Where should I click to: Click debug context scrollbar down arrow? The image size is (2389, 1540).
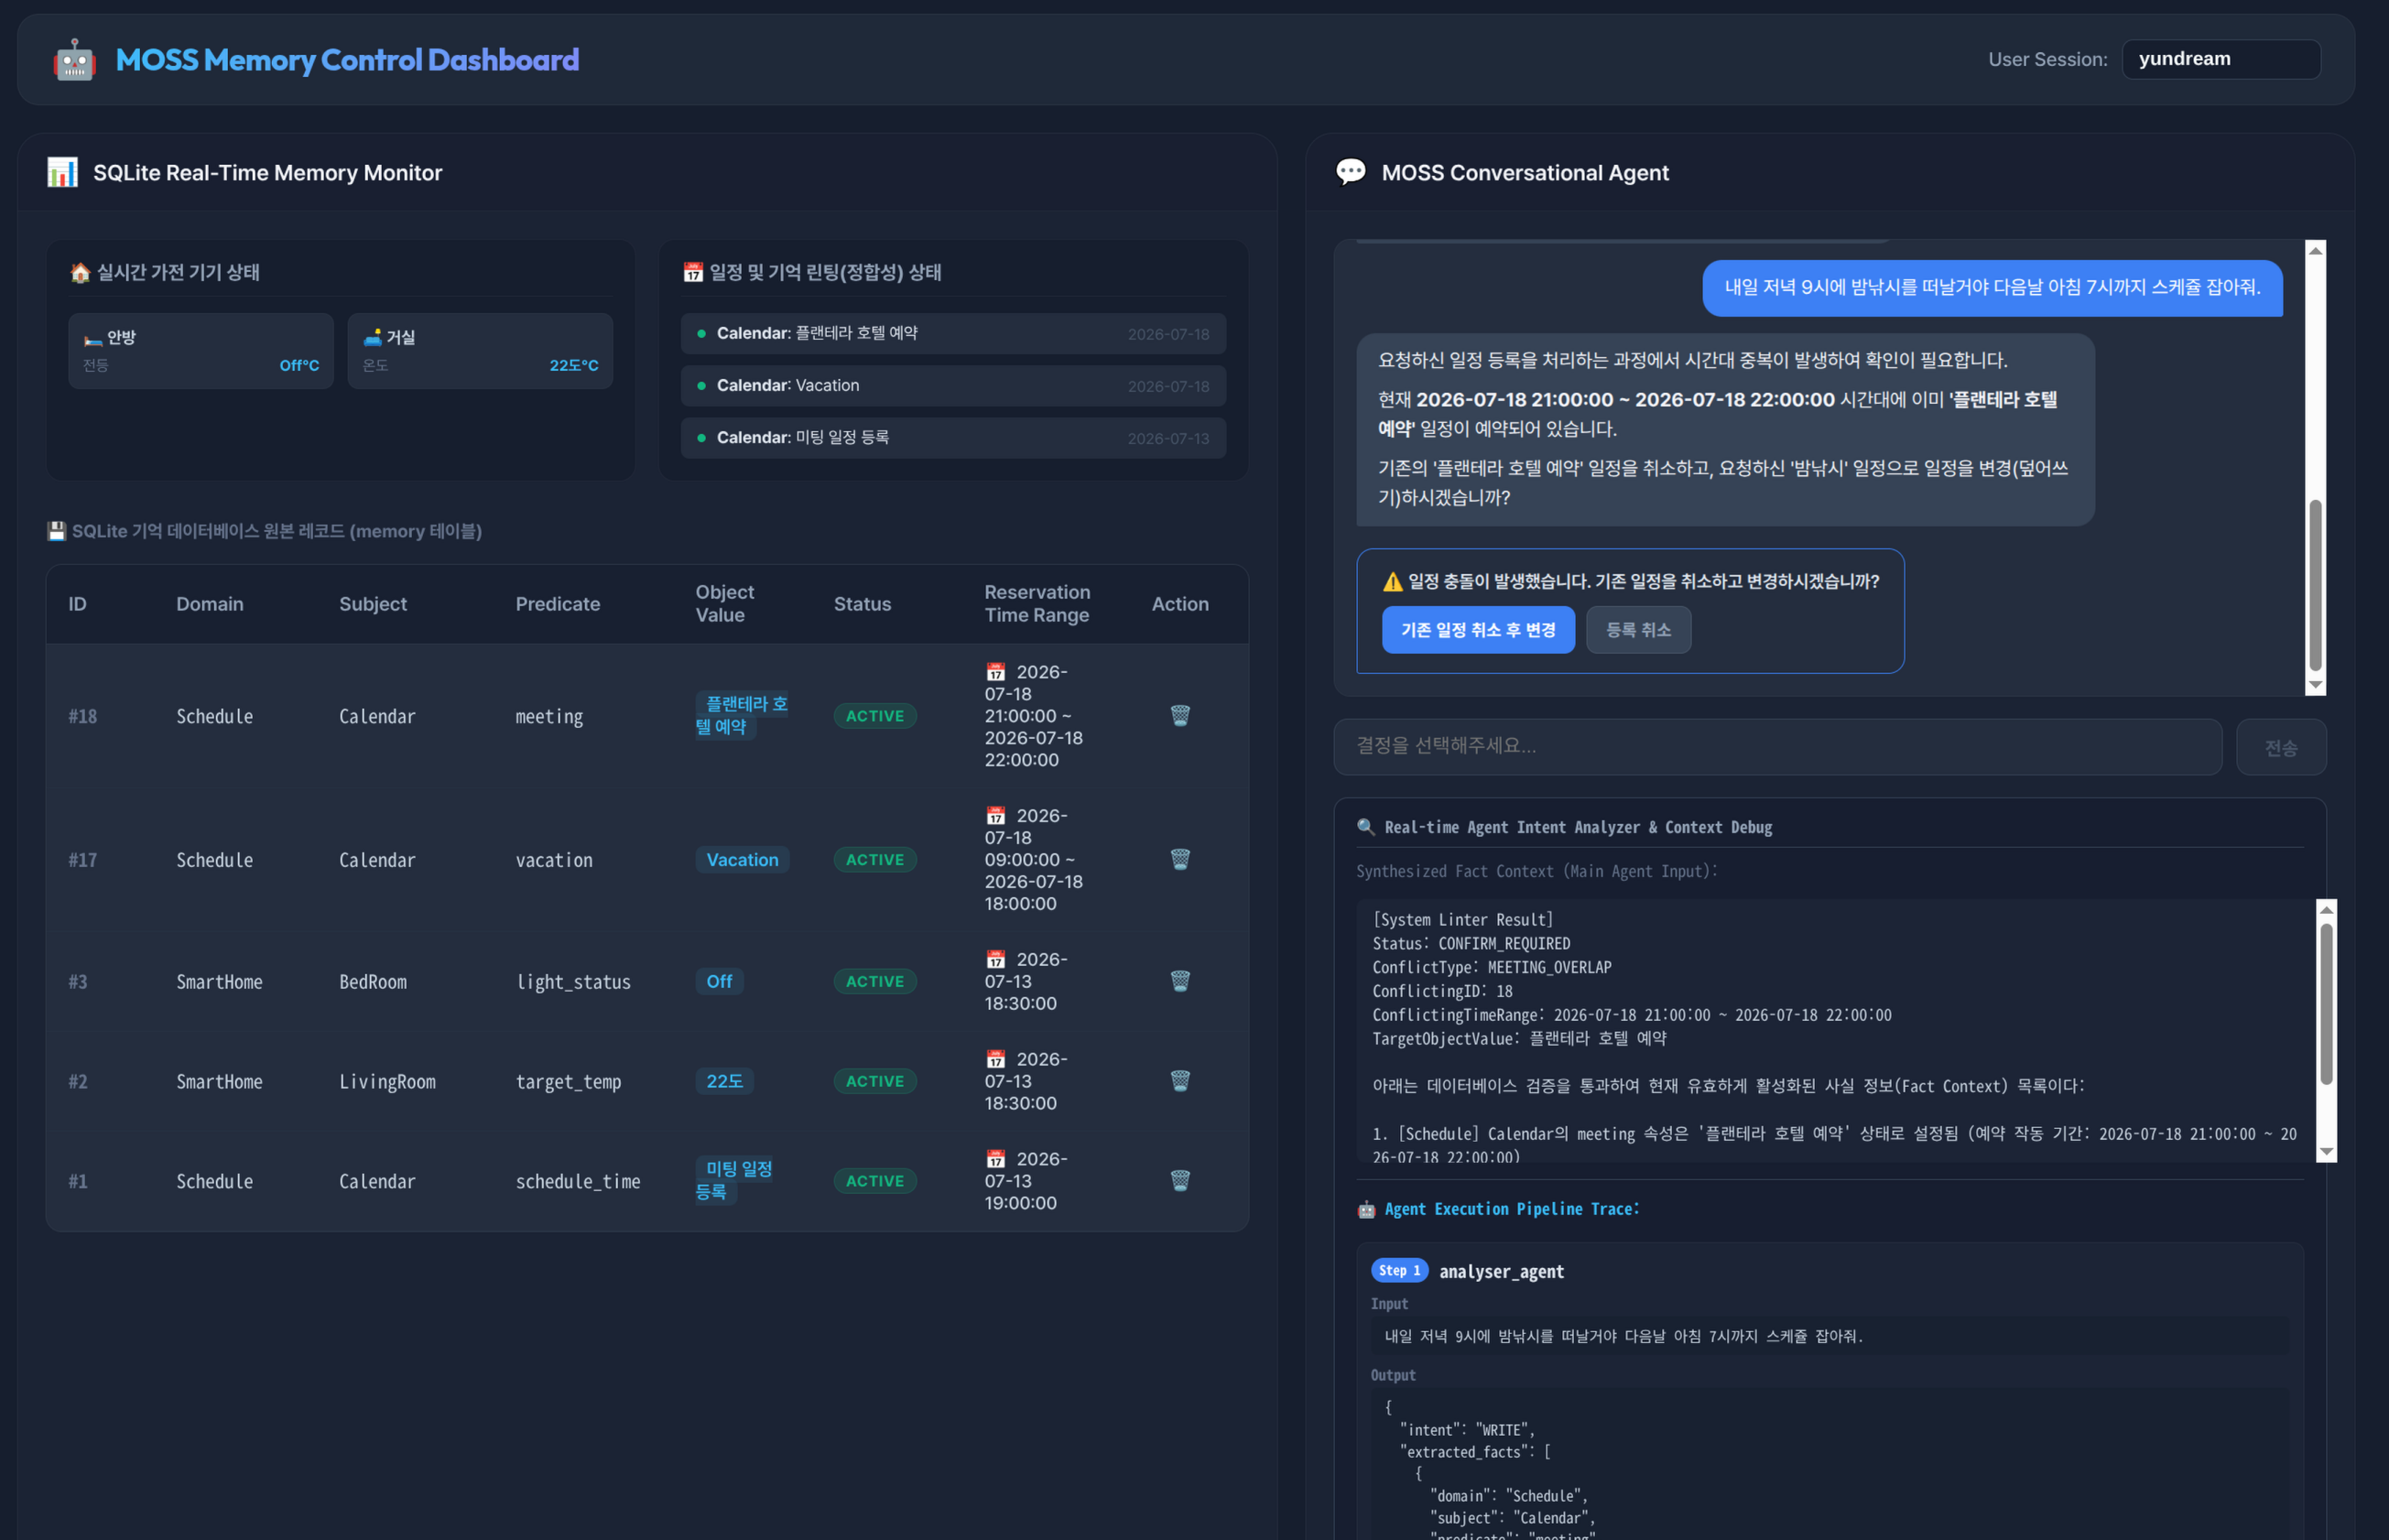click(2327, 1152)
